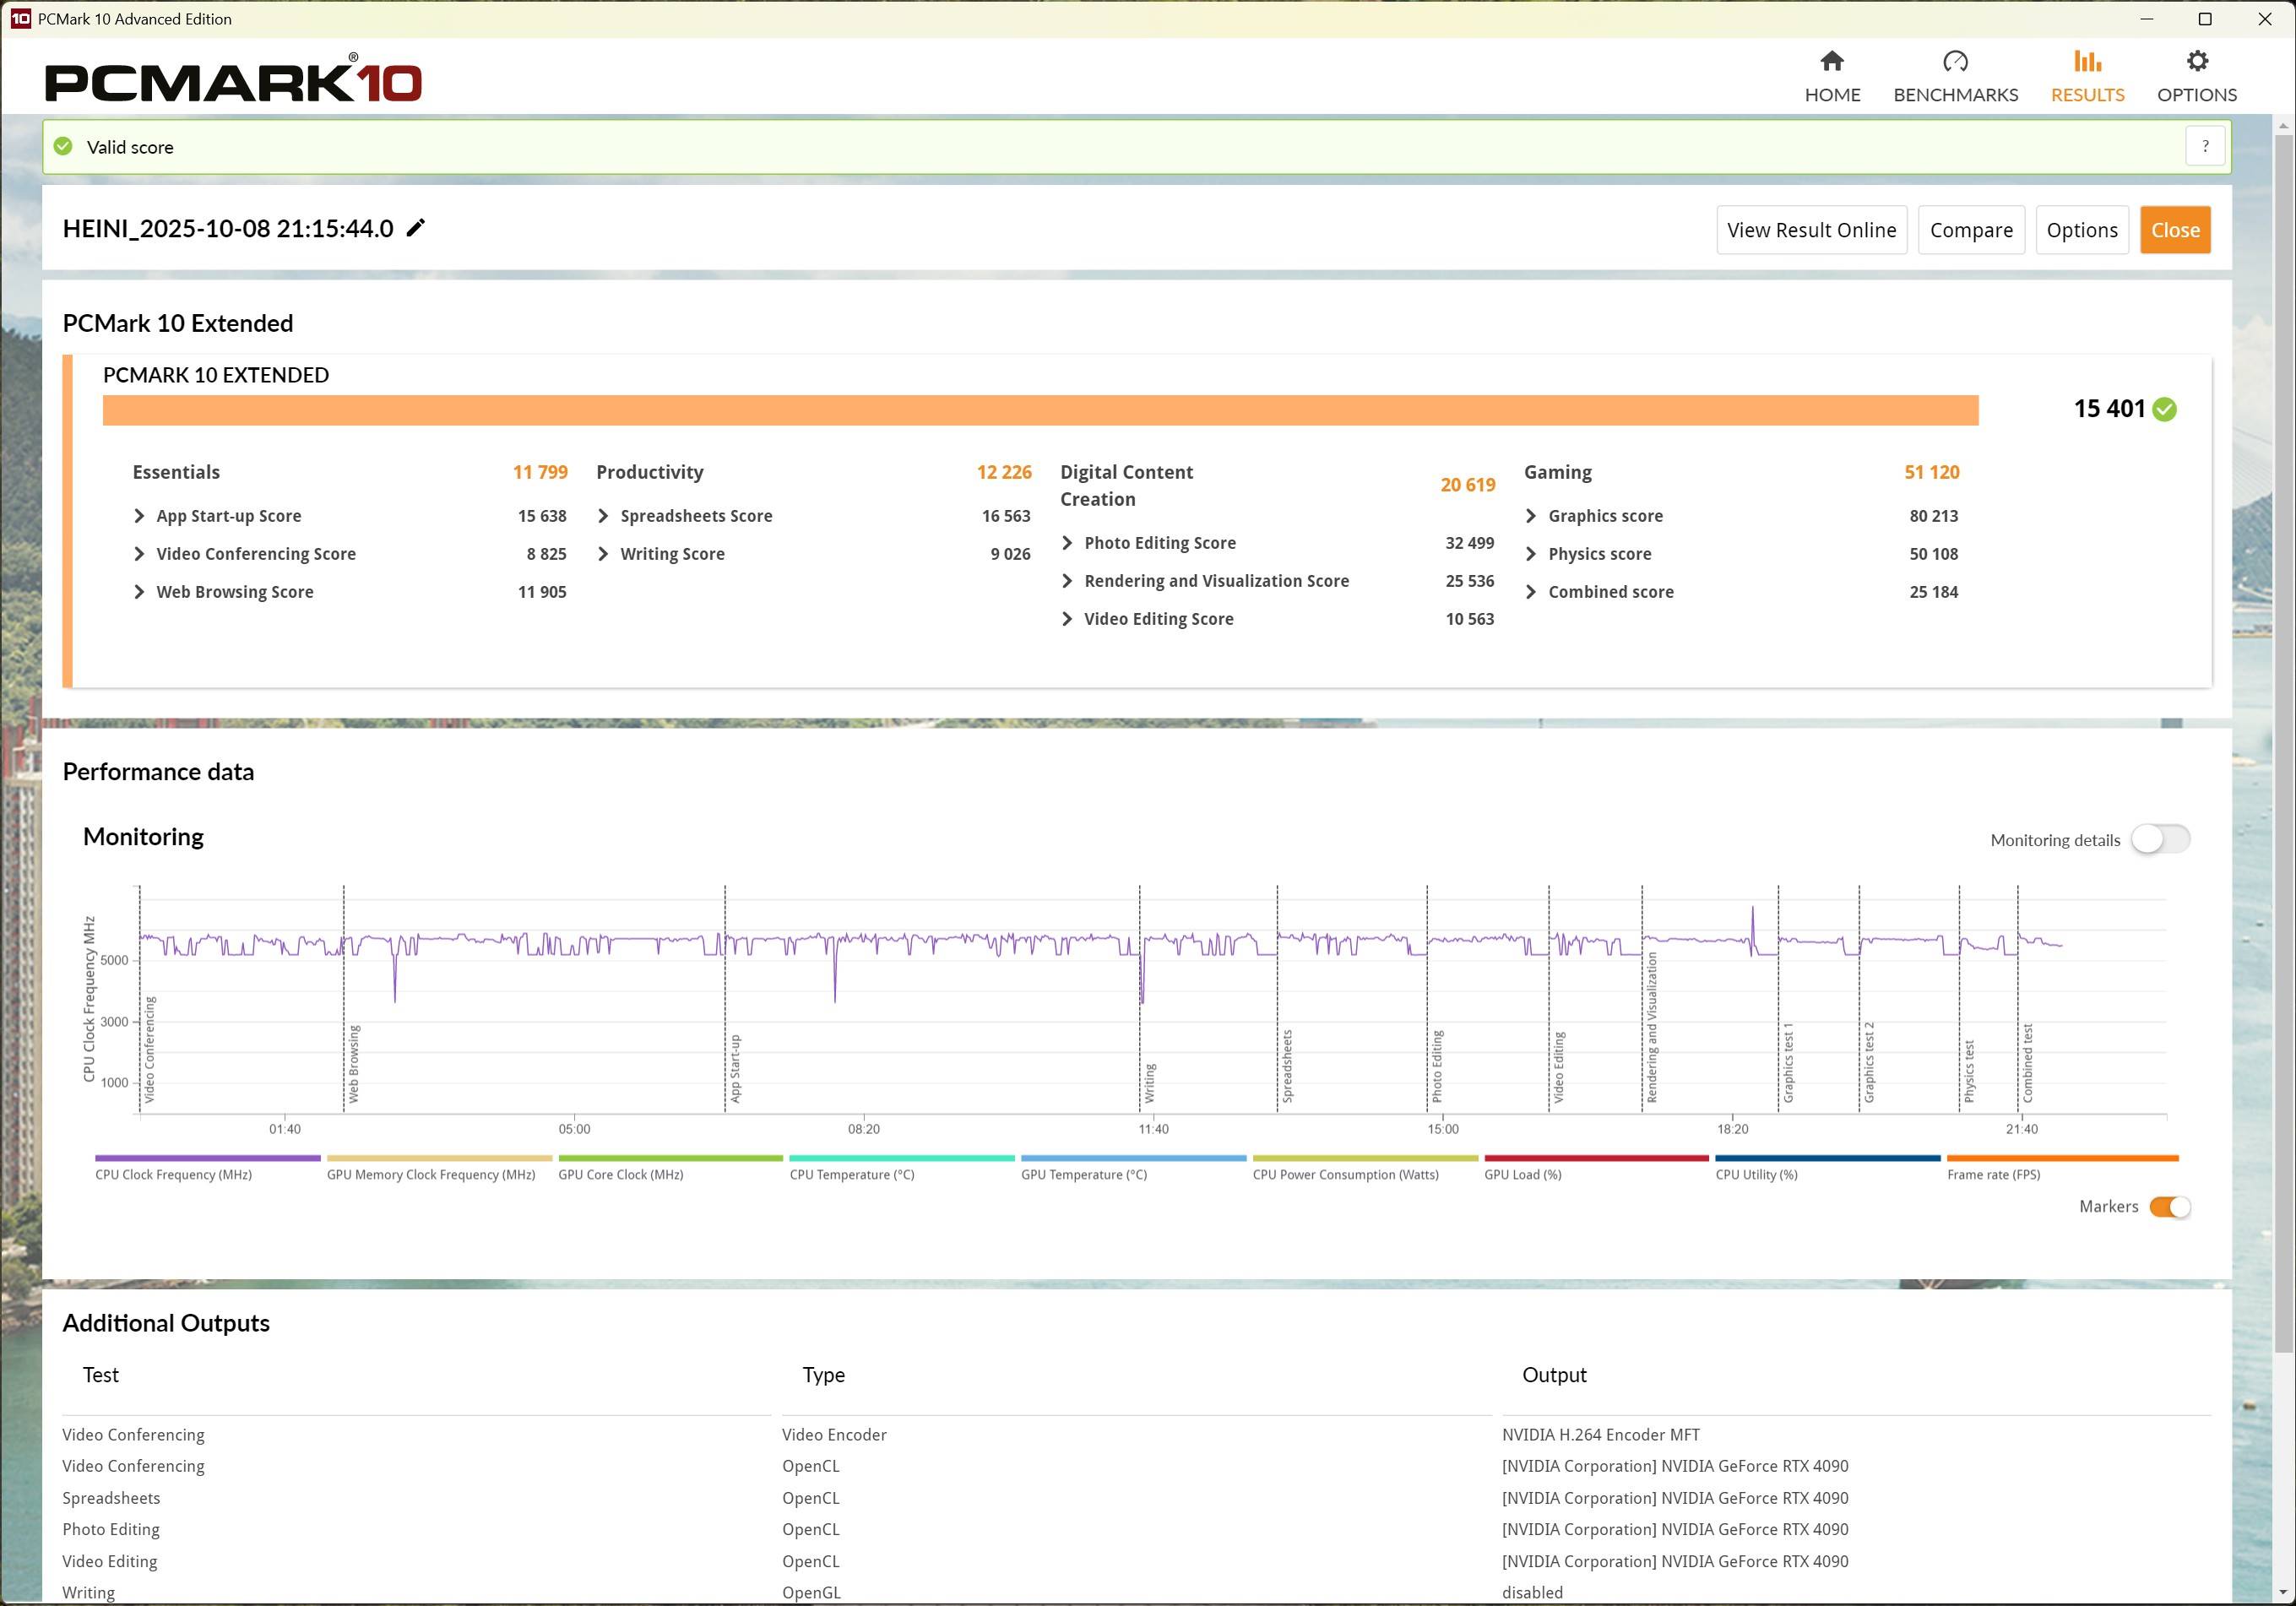Toggle the Monitoring details switch

coord(2160,839)
